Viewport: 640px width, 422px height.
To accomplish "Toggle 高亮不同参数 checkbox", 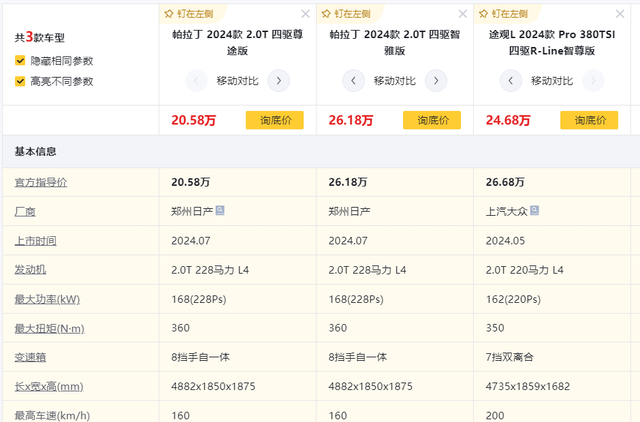I will coord(20,81).
